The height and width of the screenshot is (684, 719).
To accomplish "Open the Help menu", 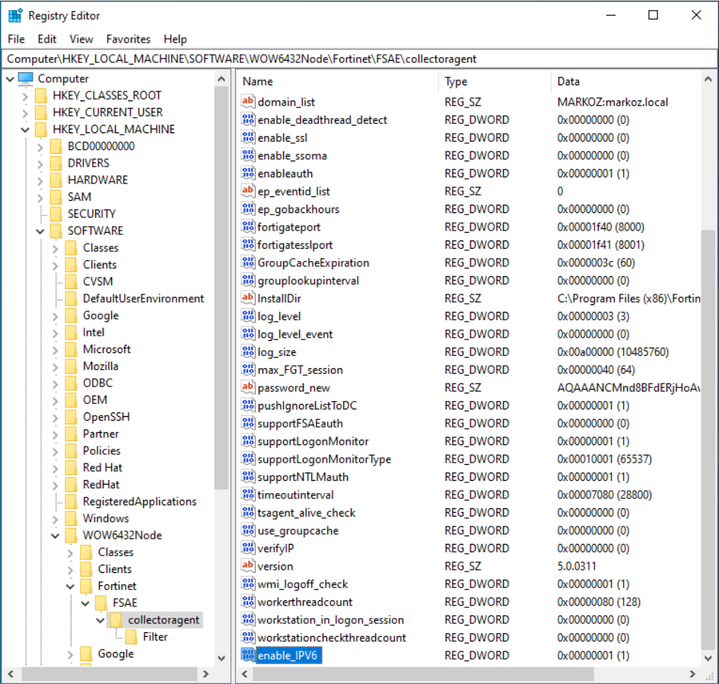I will click(x=175, y=39).
